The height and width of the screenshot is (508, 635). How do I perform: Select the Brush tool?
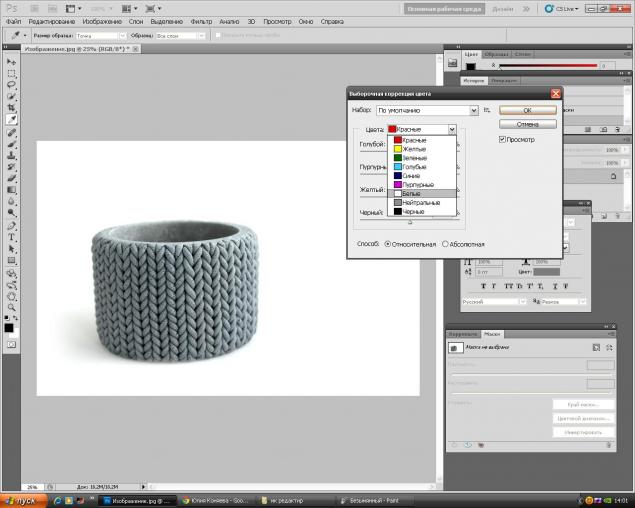[x=11, y=144]
